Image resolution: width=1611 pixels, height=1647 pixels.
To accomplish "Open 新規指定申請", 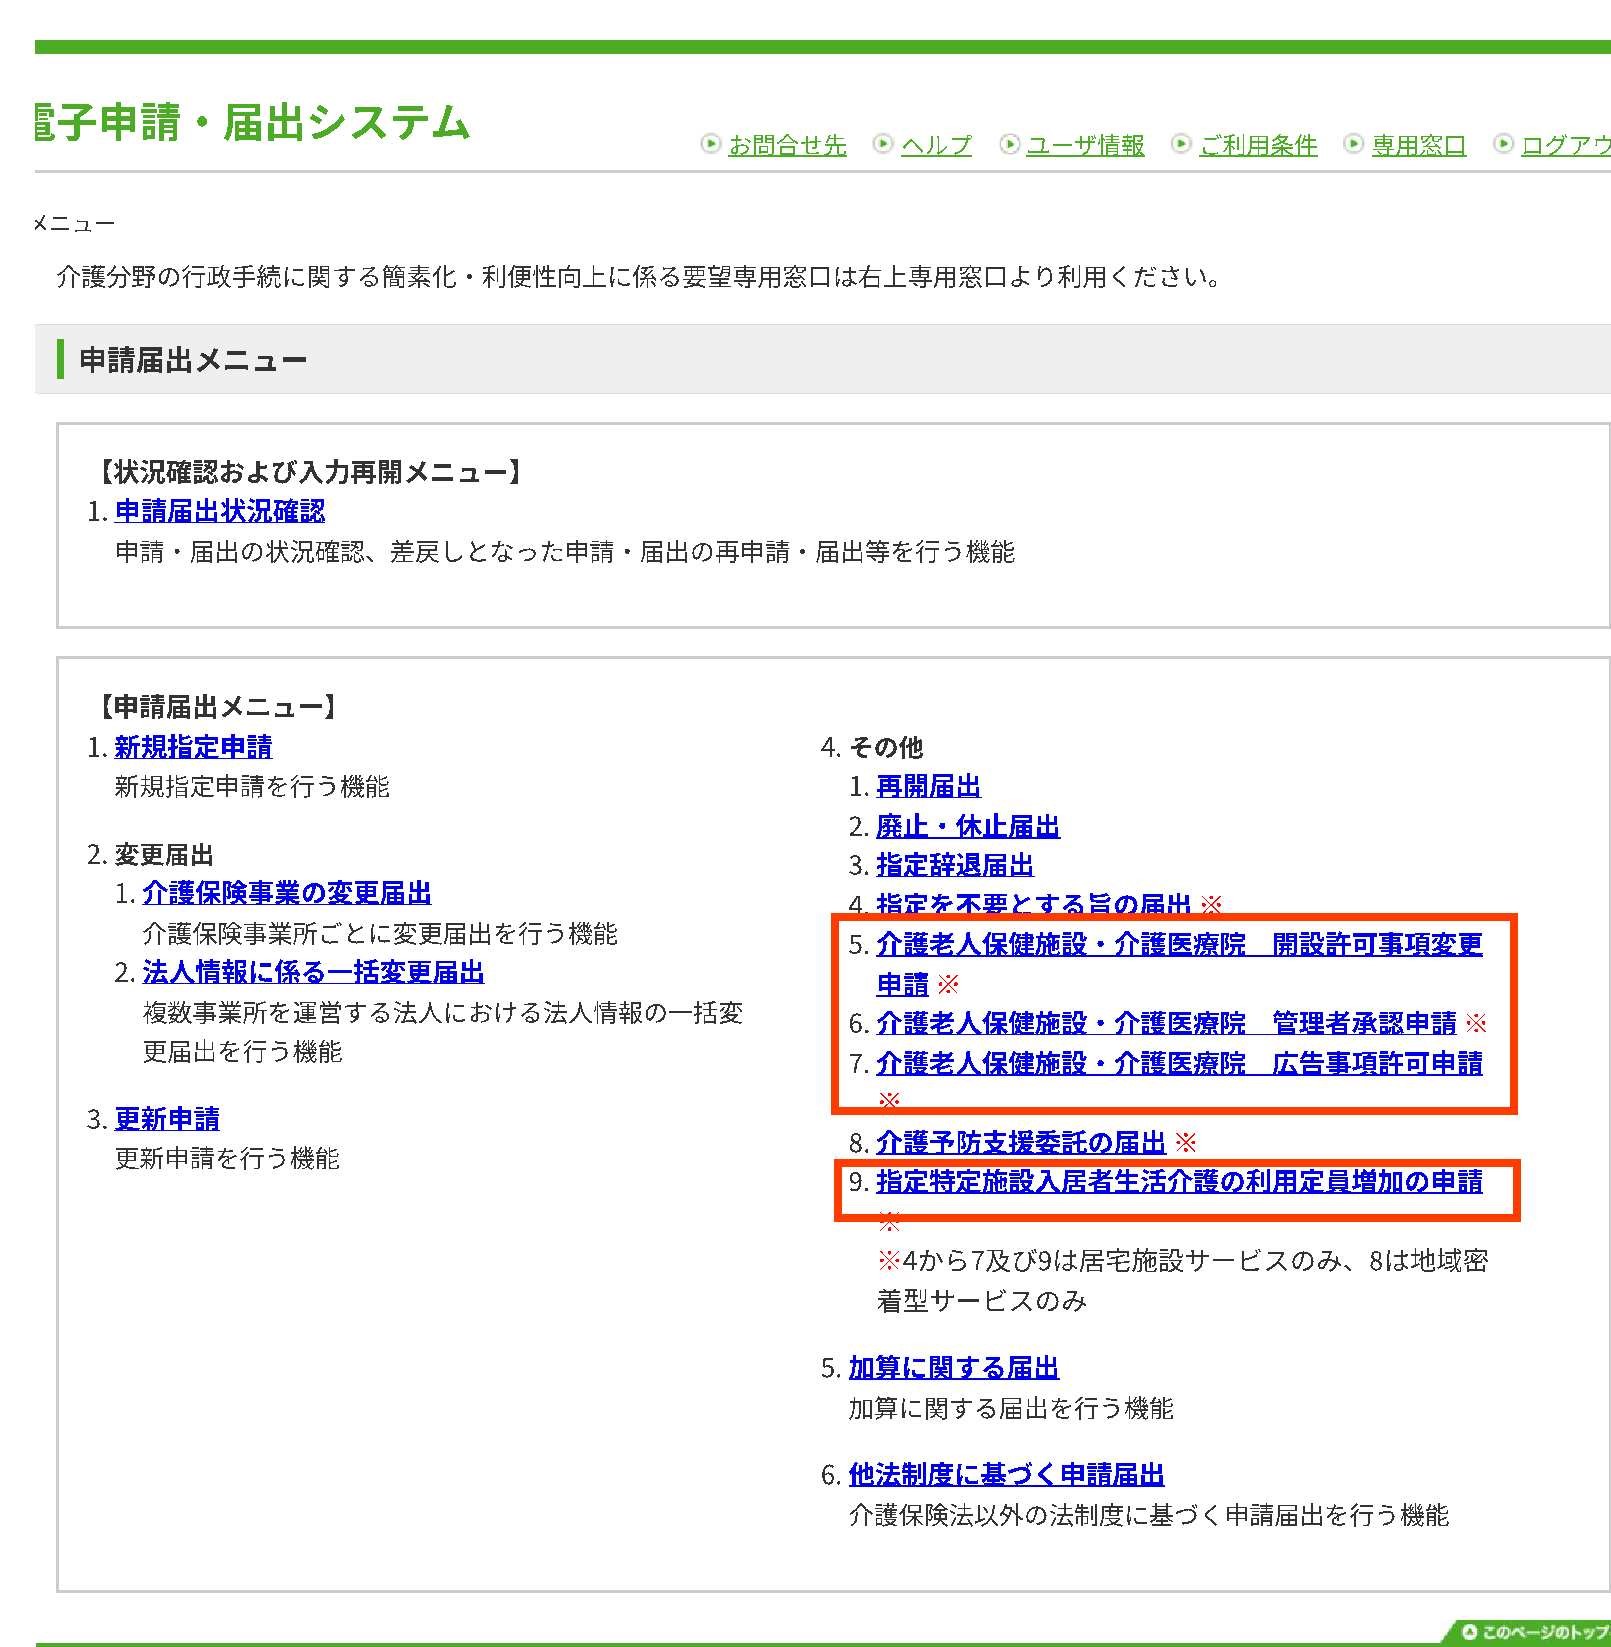I will point(196,747).
